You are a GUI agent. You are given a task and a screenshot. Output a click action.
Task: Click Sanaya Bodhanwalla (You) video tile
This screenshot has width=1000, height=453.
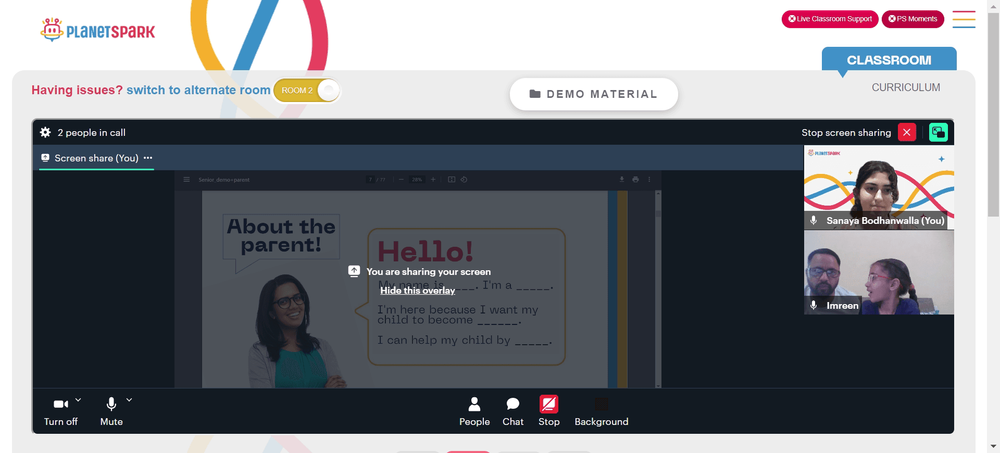tap(879, 188)
